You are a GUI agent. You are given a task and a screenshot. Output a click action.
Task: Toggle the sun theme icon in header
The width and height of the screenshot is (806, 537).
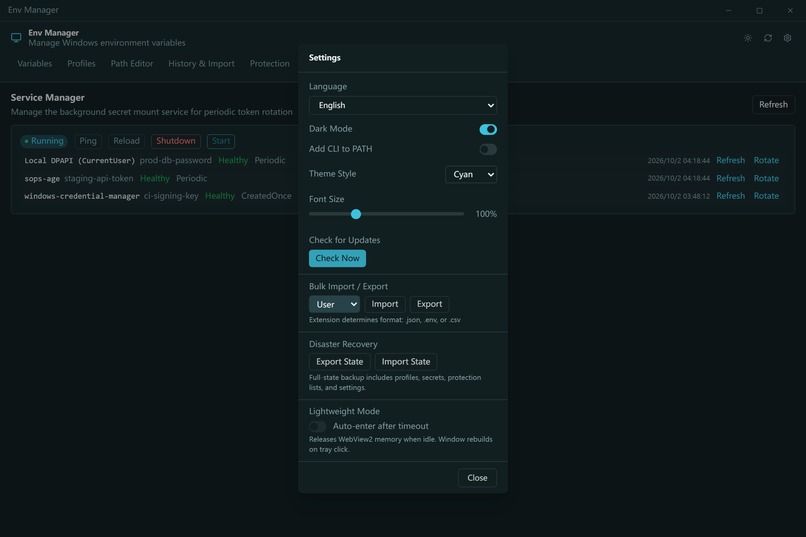pyautogui.click(x=747, y=38)
